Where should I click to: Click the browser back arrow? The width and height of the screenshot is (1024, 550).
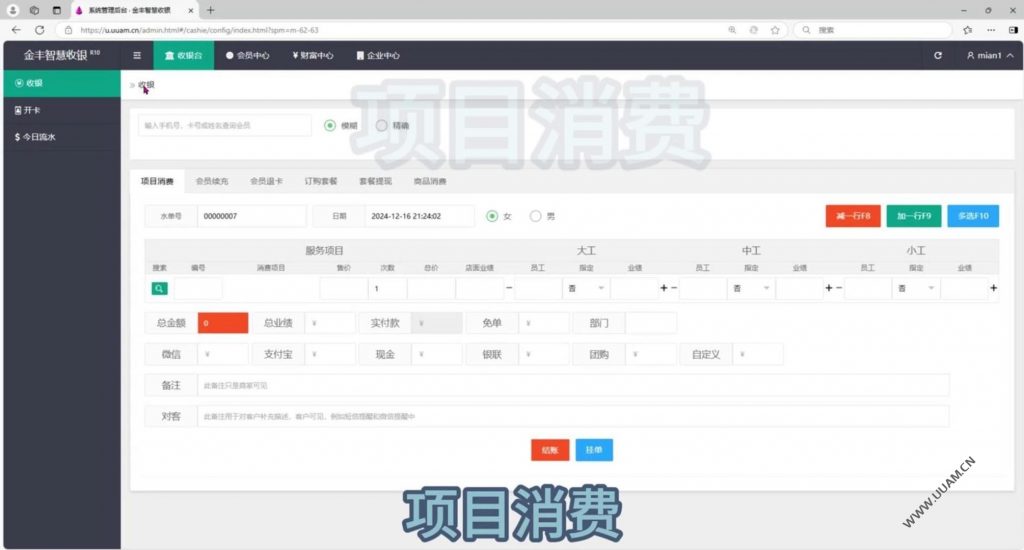tap(16, 30)
